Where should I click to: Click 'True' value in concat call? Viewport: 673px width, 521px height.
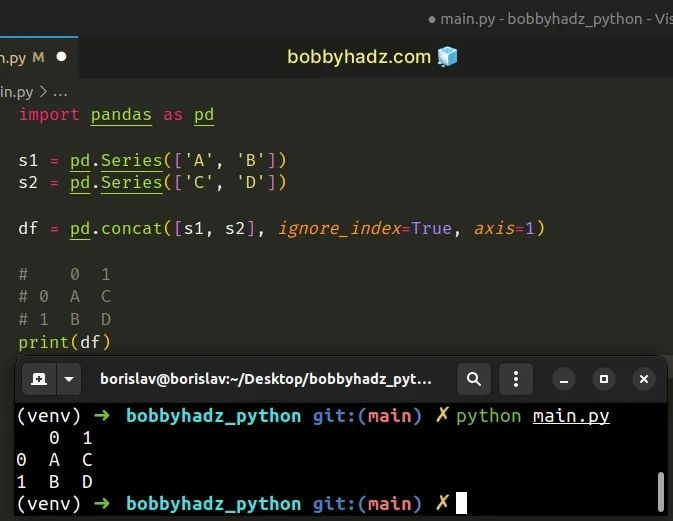point(431,228)
